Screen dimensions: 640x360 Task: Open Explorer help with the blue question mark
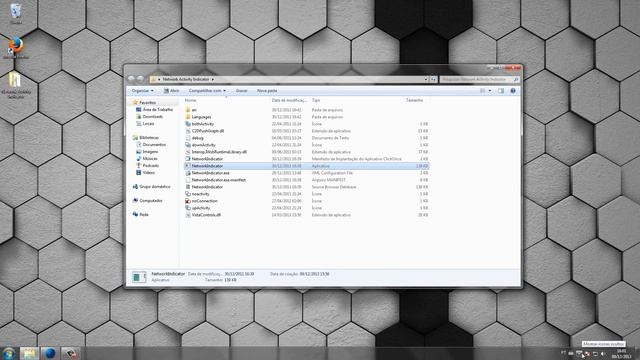click(x=513, y=91)
